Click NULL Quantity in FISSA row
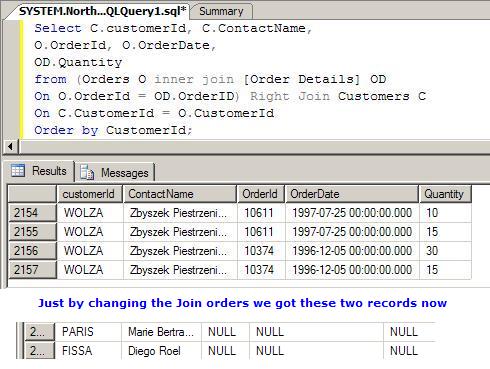490x369 pixels. (x=409, y=351)
